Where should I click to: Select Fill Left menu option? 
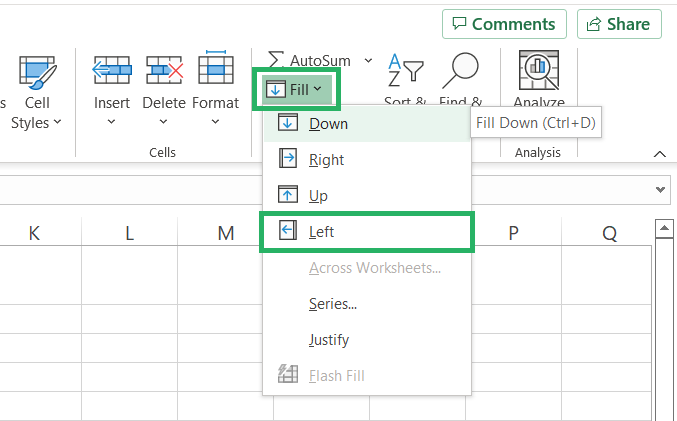322,232
